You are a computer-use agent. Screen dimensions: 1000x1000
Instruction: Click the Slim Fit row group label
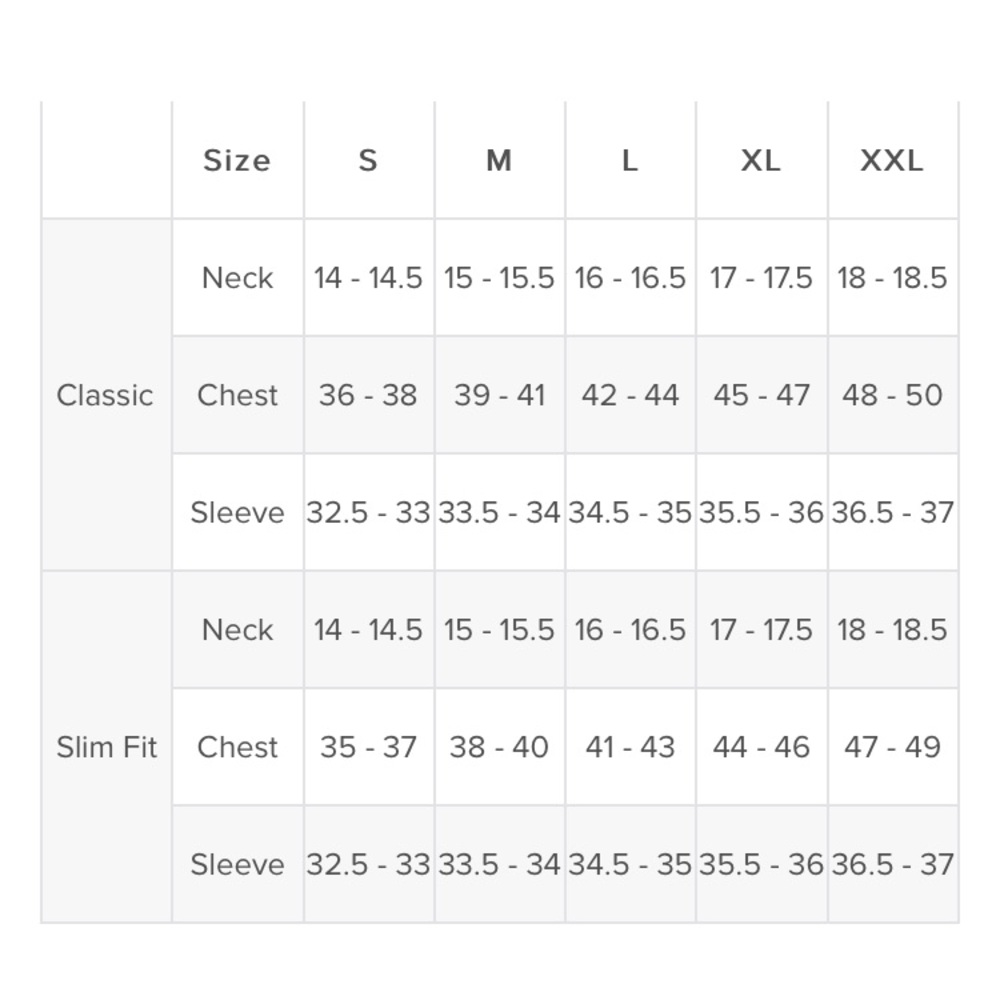pyautogui.click(x=107, y=747)
